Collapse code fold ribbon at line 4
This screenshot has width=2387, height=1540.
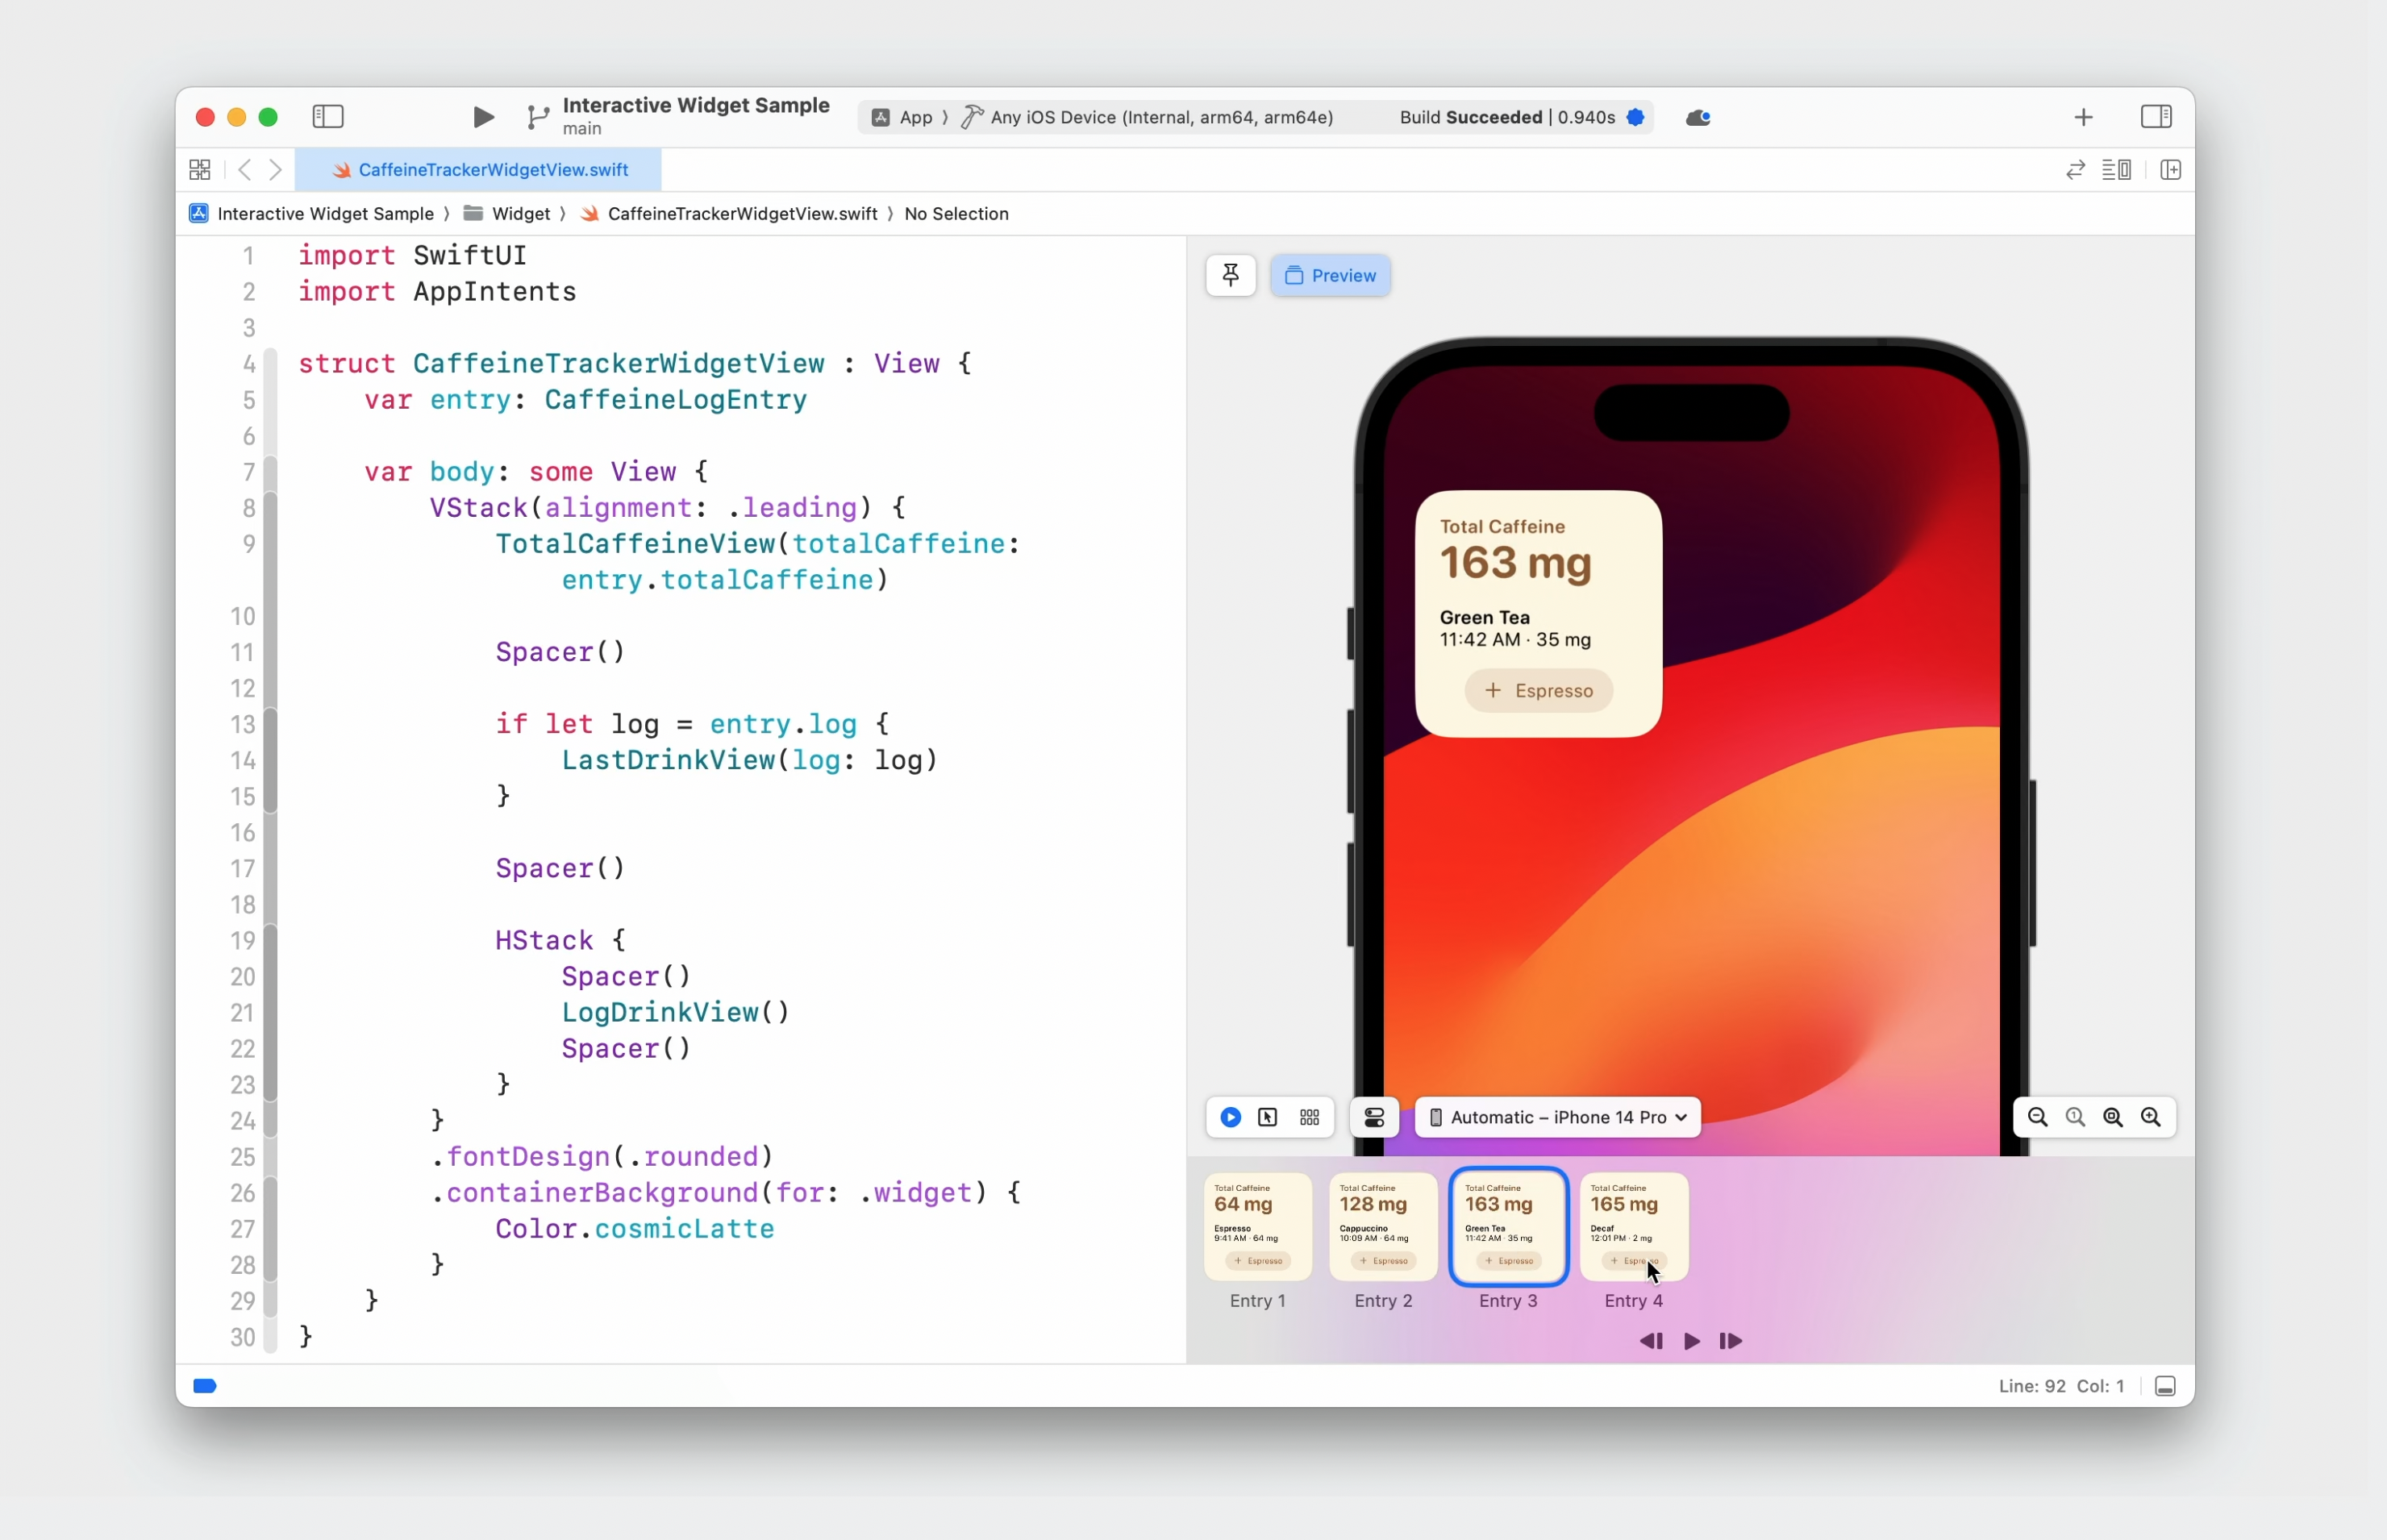pos(270,364)
